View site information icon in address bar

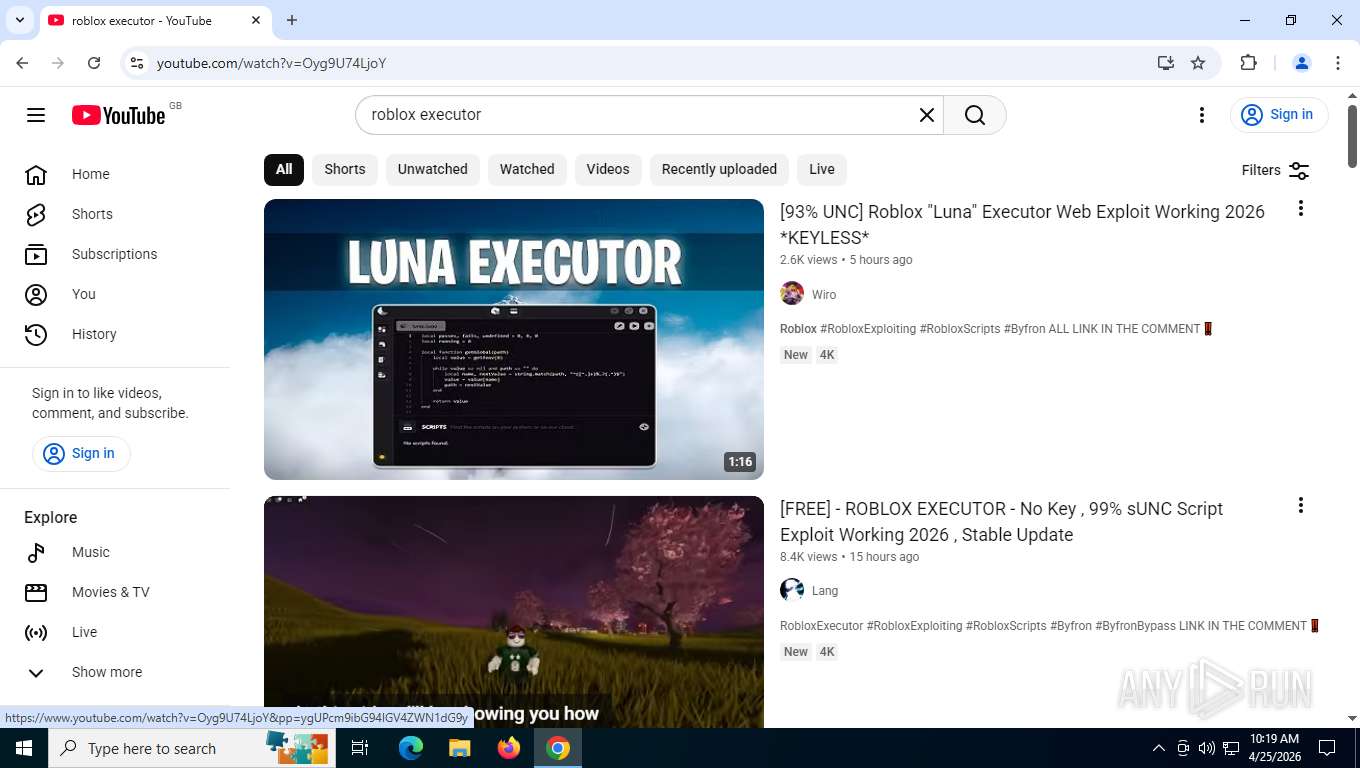138,63
